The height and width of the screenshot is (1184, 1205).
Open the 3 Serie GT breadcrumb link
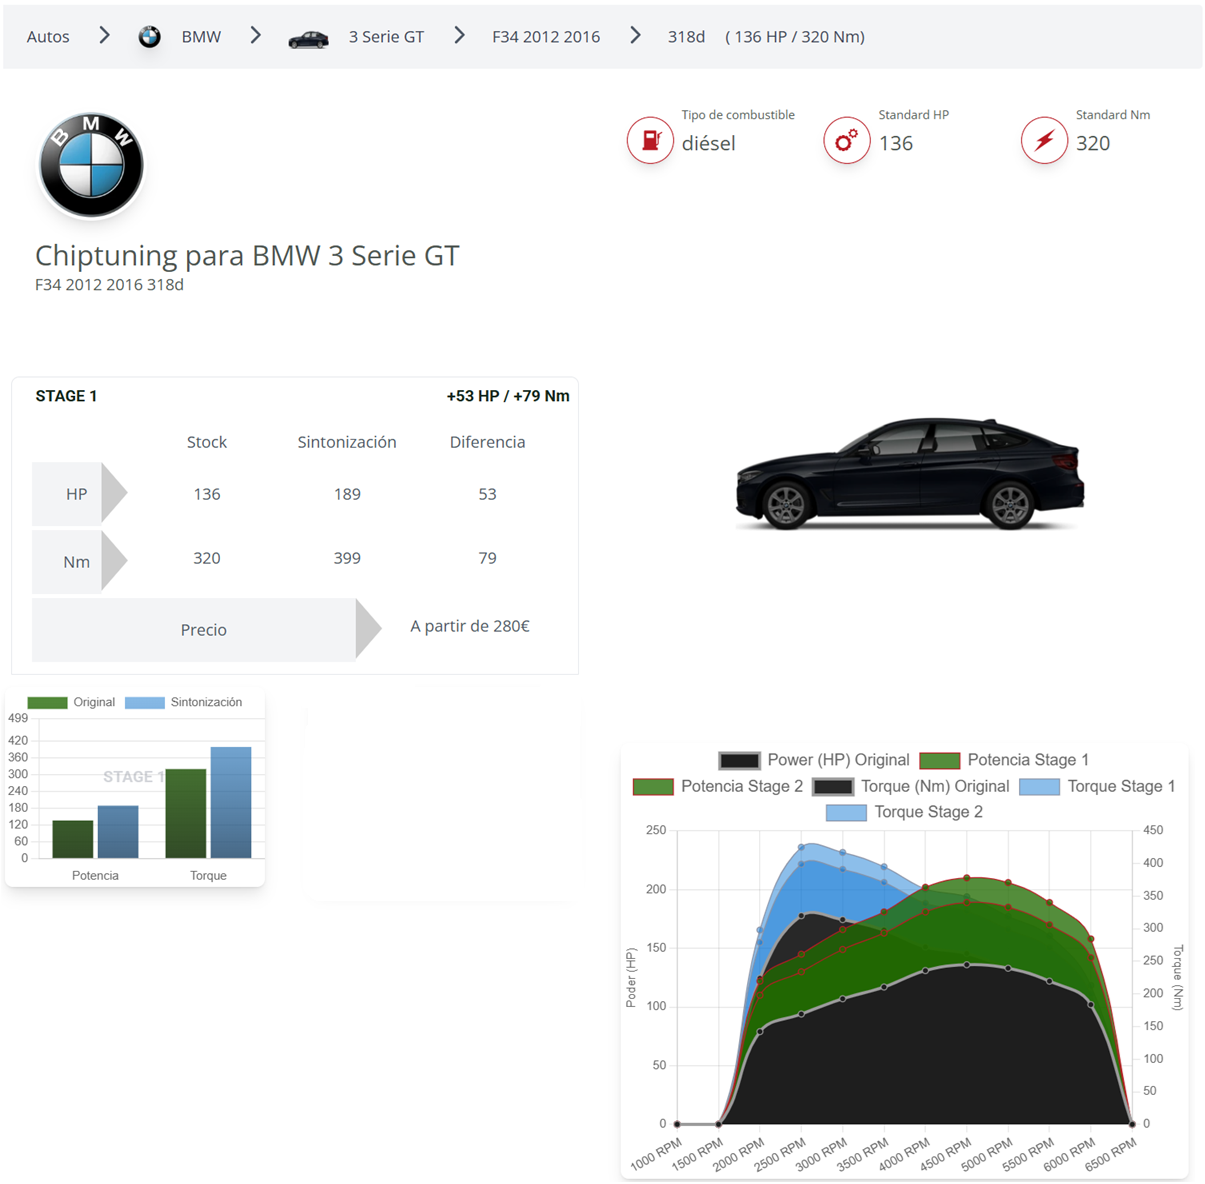click(386, 37)
